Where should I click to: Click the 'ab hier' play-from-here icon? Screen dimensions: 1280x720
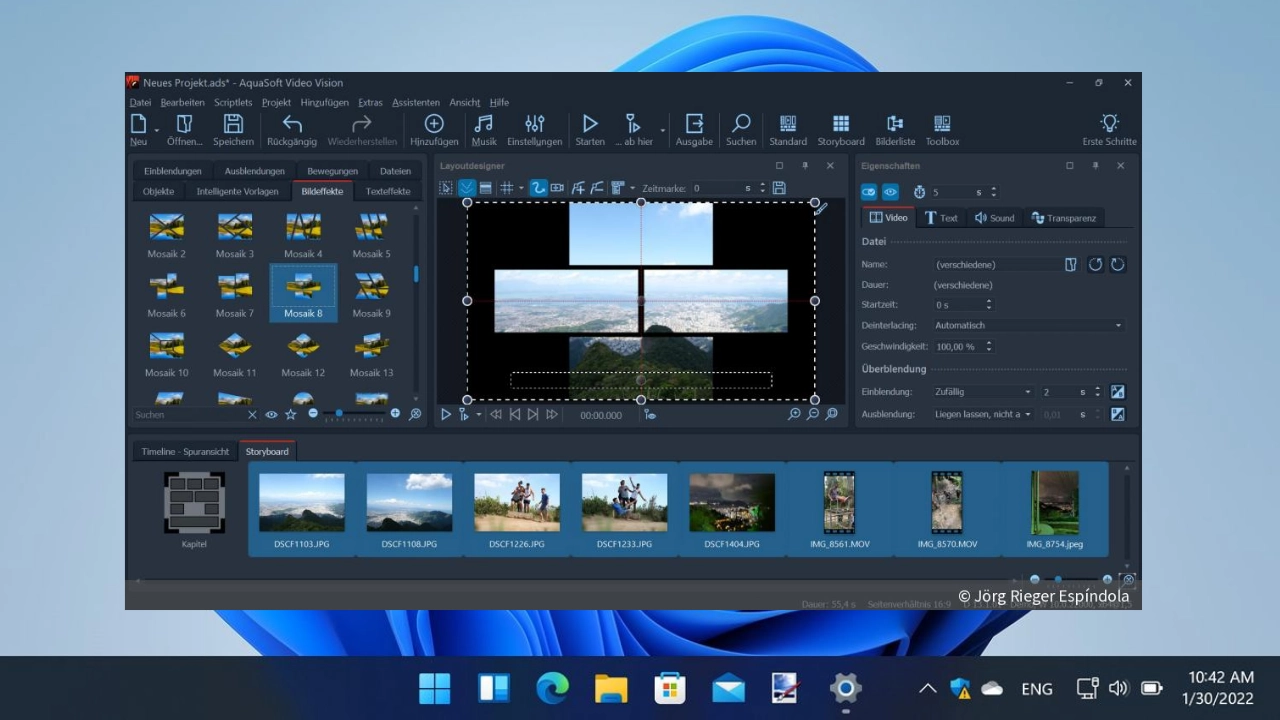[633, 124]
